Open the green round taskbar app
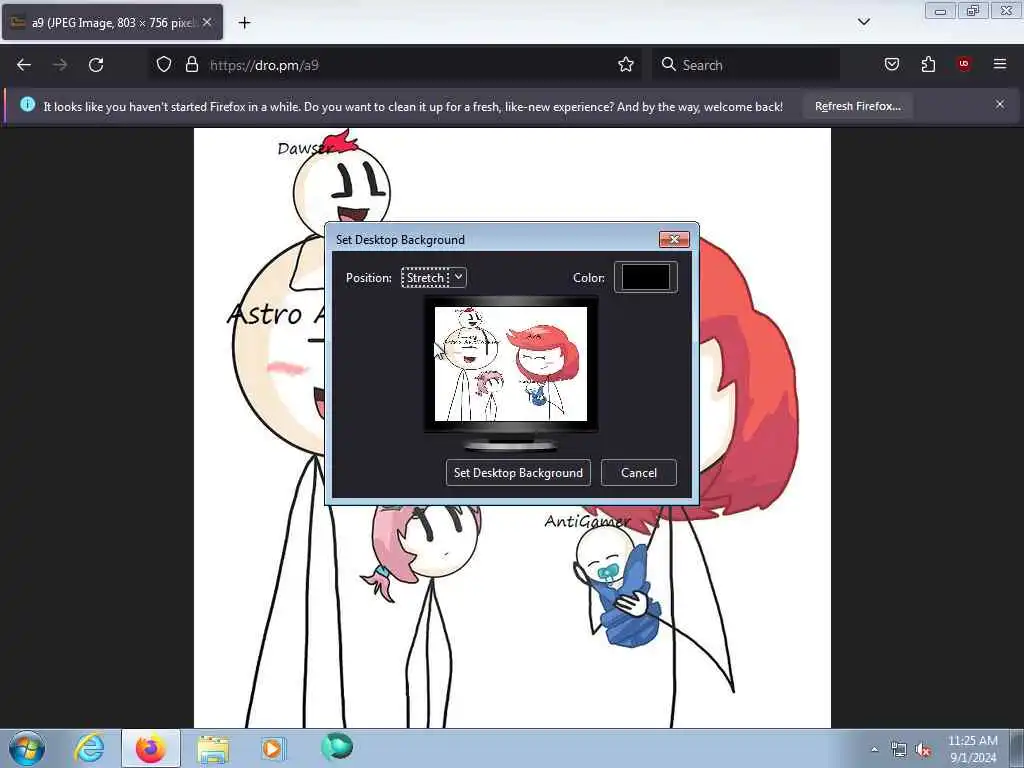Viewport: 1024px width, 768px height. 336,746
